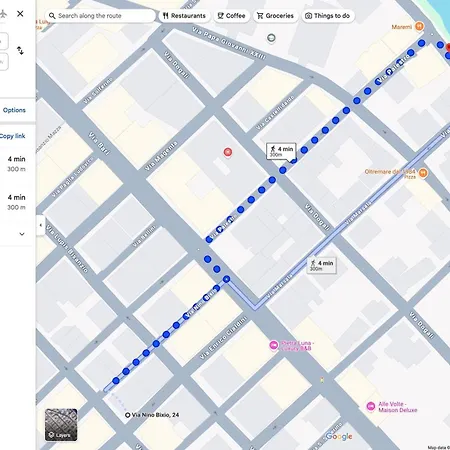Close the directions panel with the X icon
Viewport: 450px width, 450px height.
(20, 14)
